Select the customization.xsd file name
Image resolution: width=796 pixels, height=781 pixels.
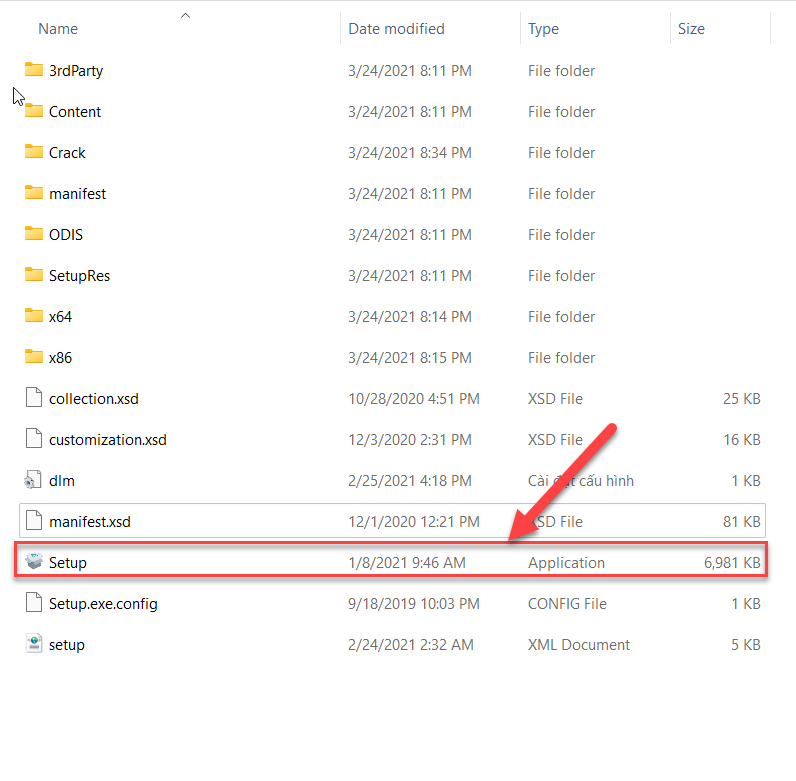[x=107, y=439]
